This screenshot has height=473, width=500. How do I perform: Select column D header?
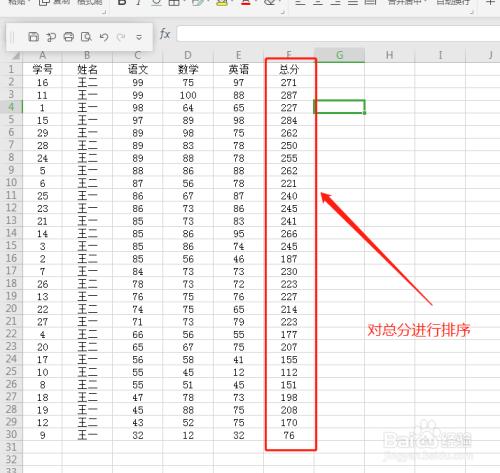pos(188,55)
